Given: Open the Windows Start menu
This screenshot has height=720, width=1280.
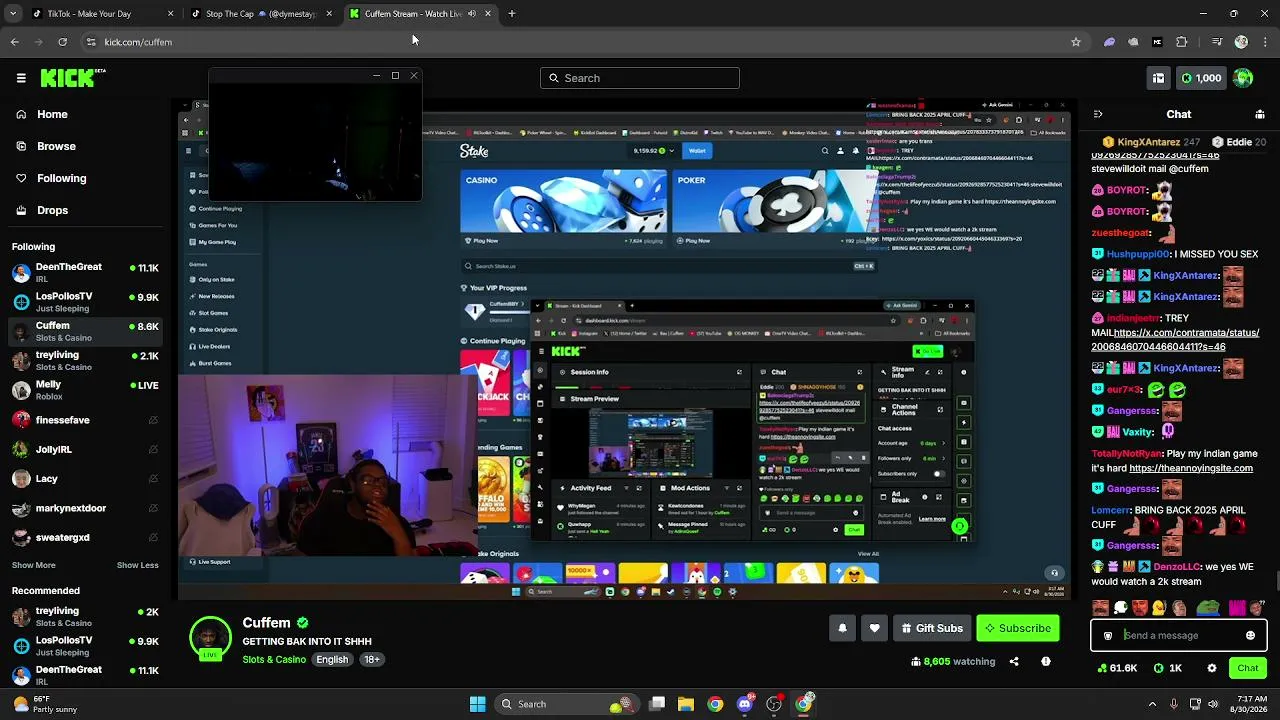Looking at the screenshot, I should (x=477, y=704).
